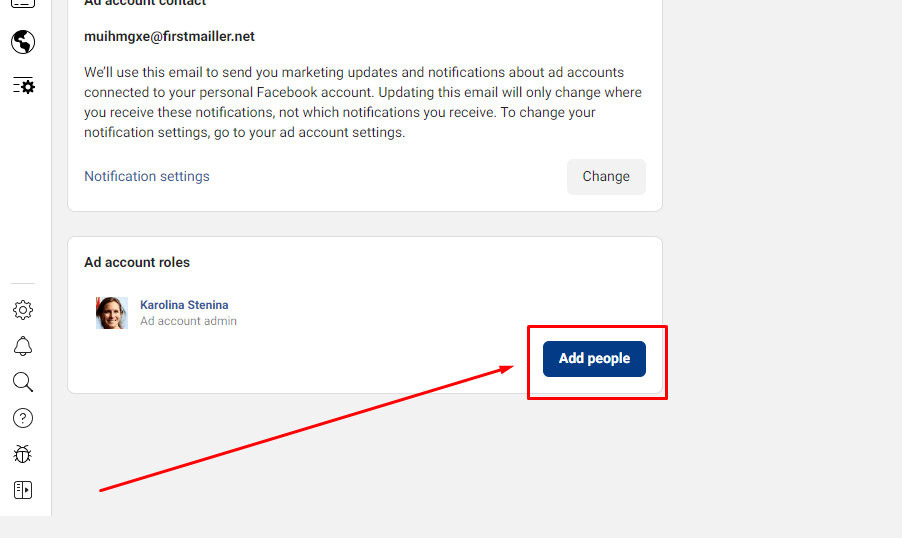902x538 pixels.
Task: Click the partially visible card icon at top of sidebar
Action: (x=23, y=4)
